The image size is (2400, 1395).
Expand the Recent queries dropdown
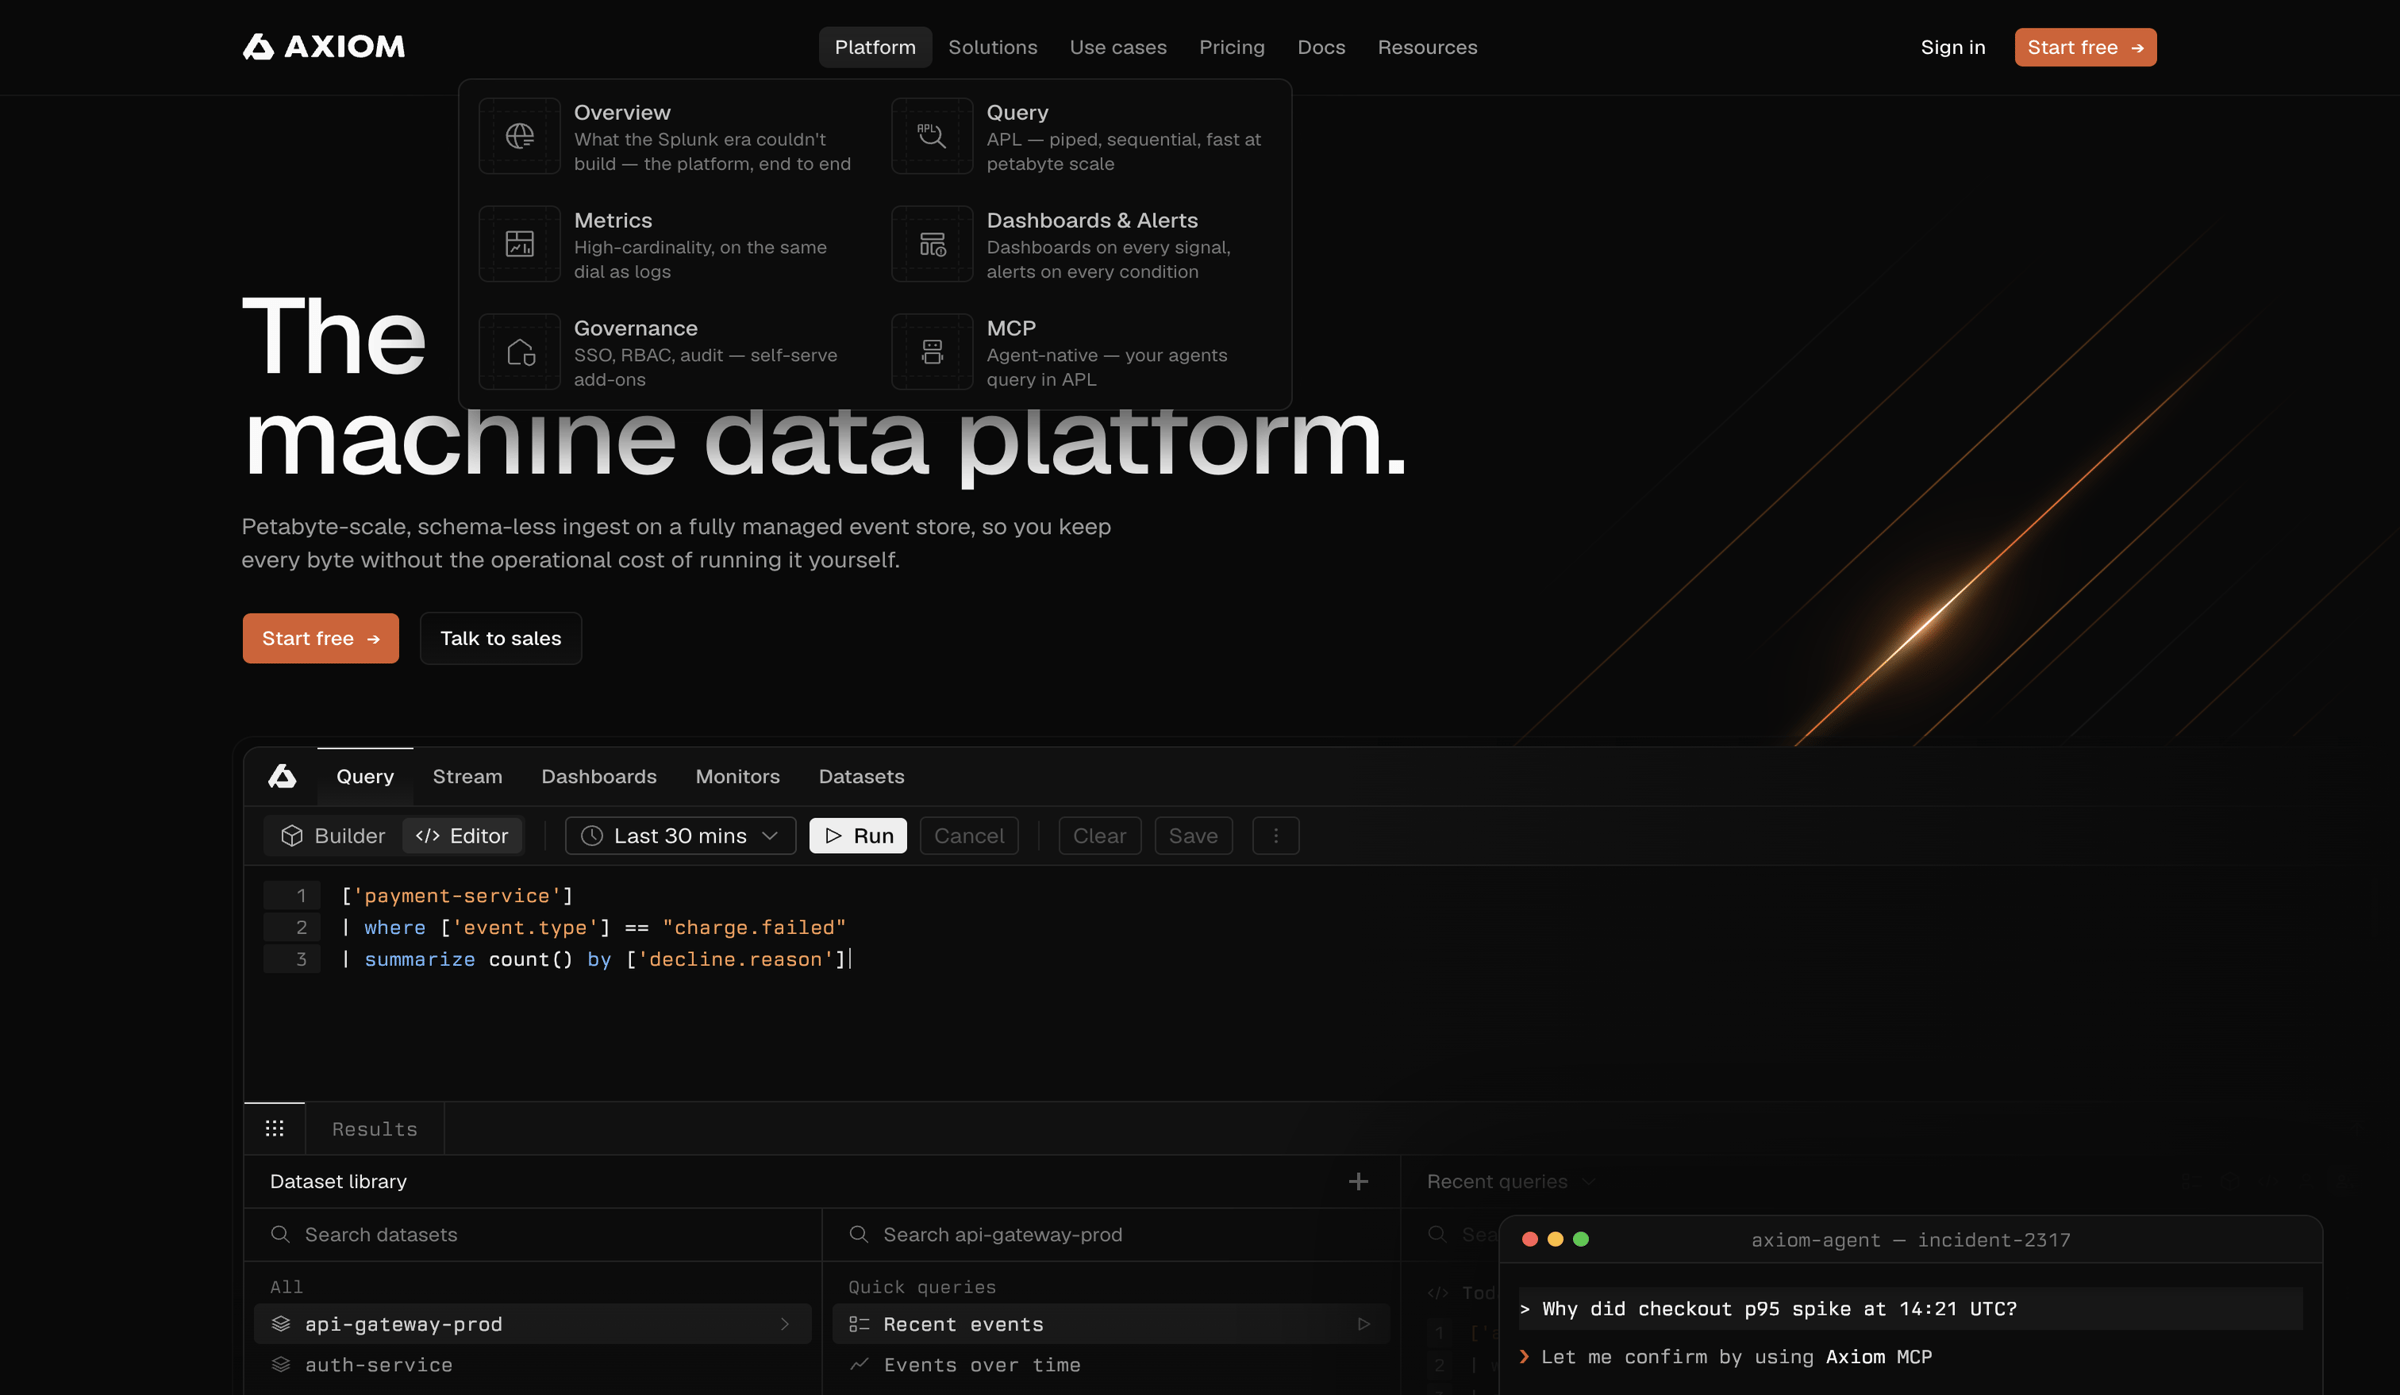(x=1510, y=1182)
